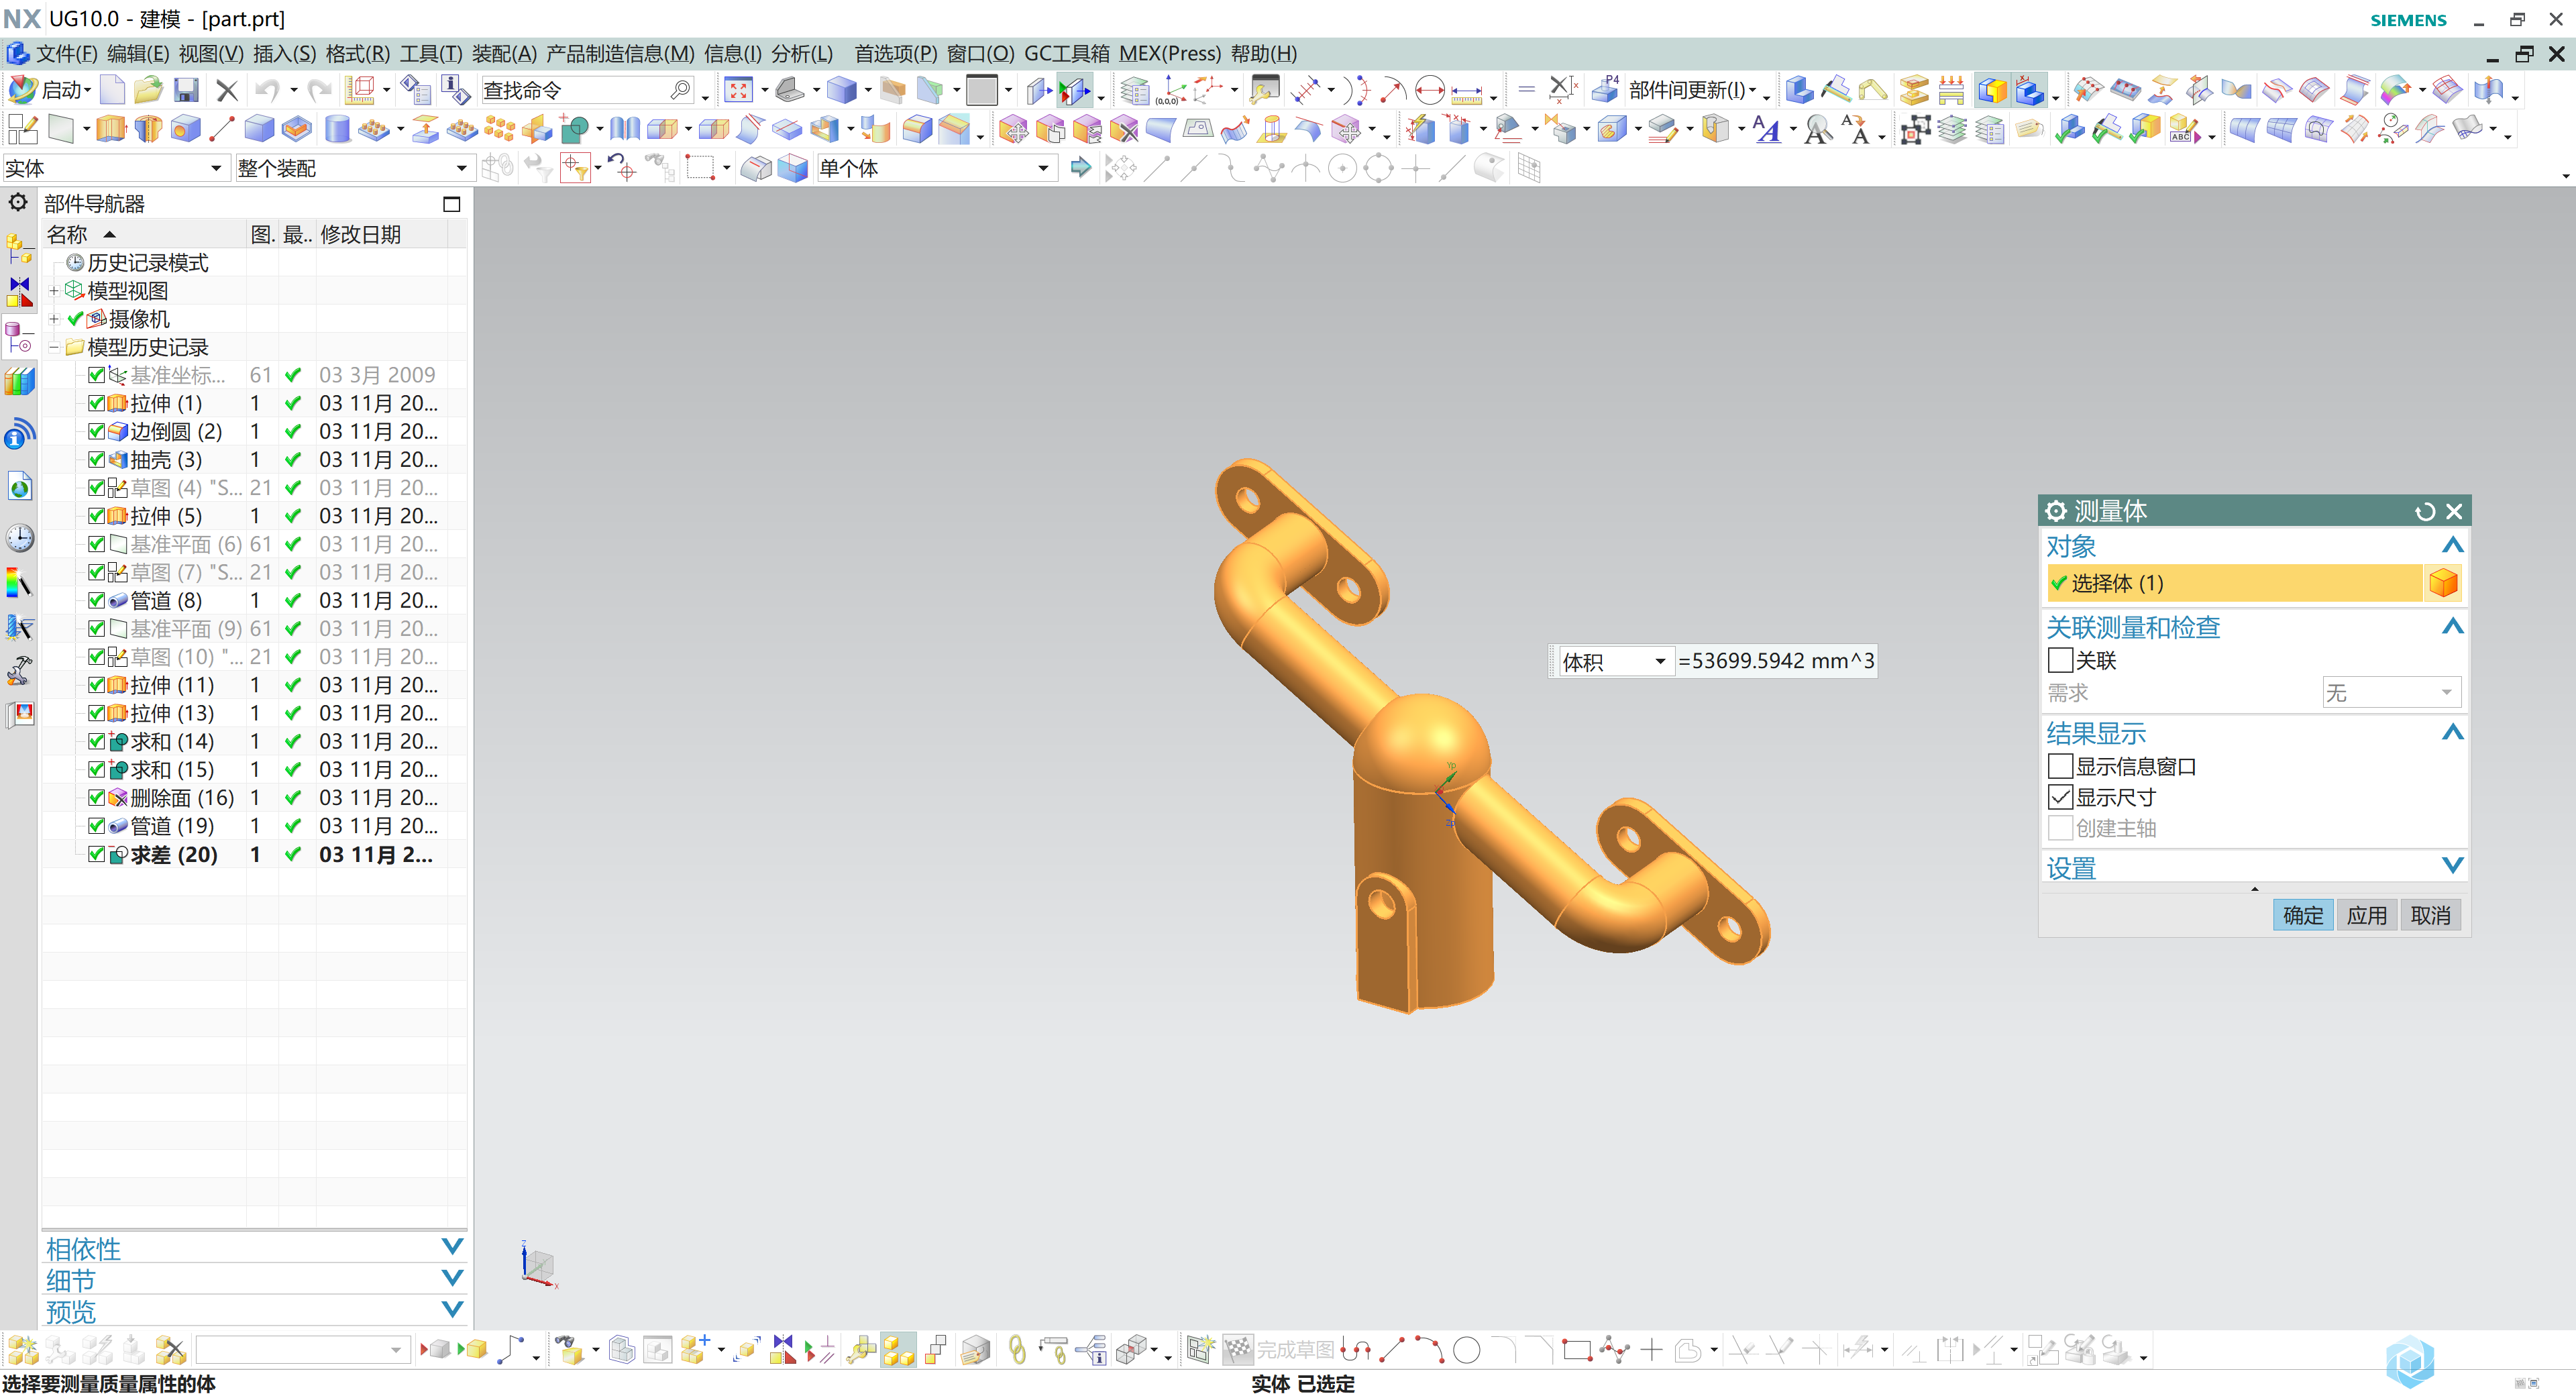Click the Unite boolean icon
This screenshot has width=2576, height=1398.
pyautogui.click(x=574, y=129)
